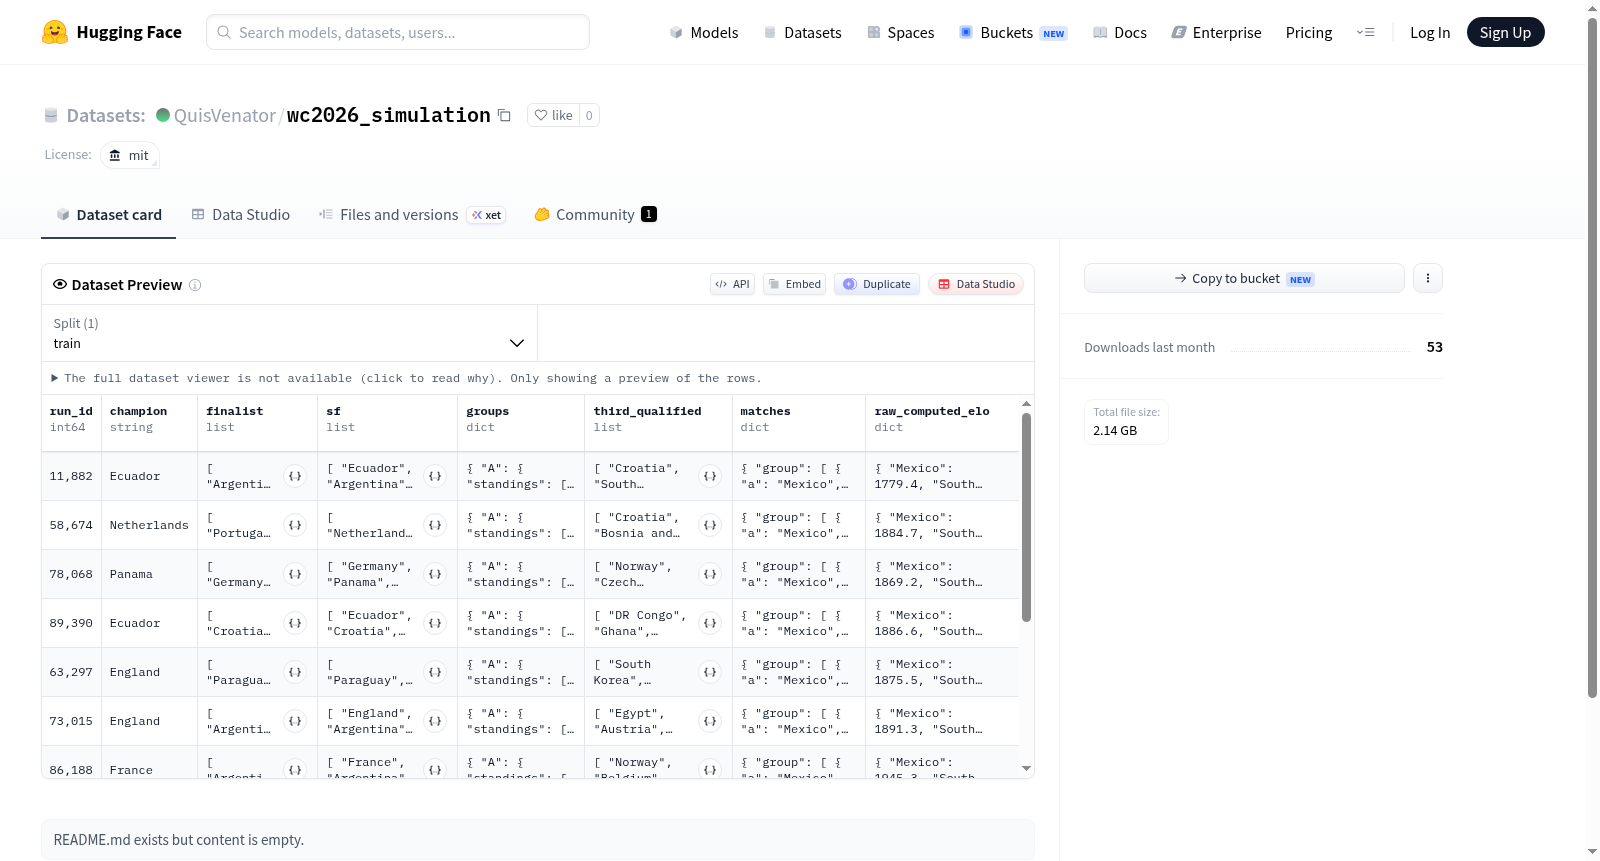Expand sf JSON cell in row 58,674
The height and width of the screenshot is (861, 1600).
coord(435,525)
